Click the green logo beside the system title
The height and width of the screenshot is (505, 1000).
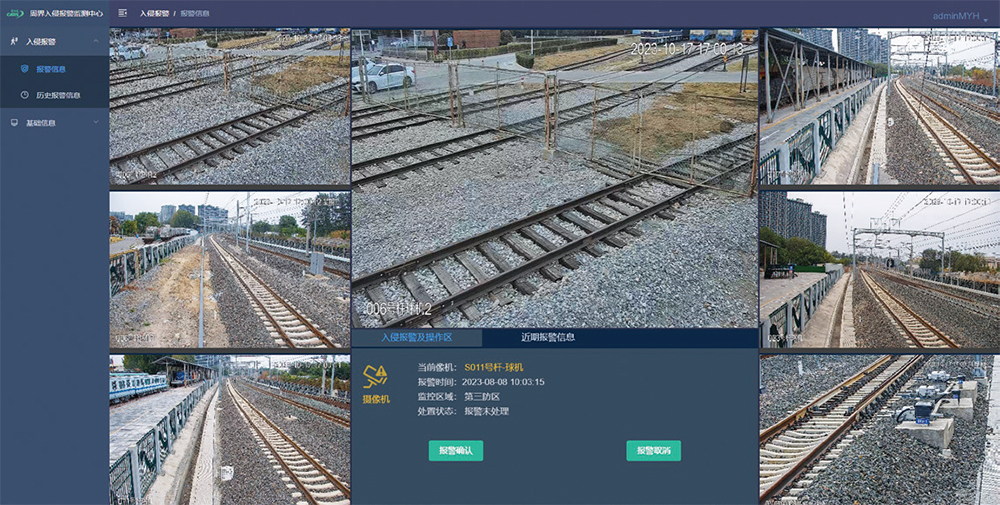[x=15, y=14]
